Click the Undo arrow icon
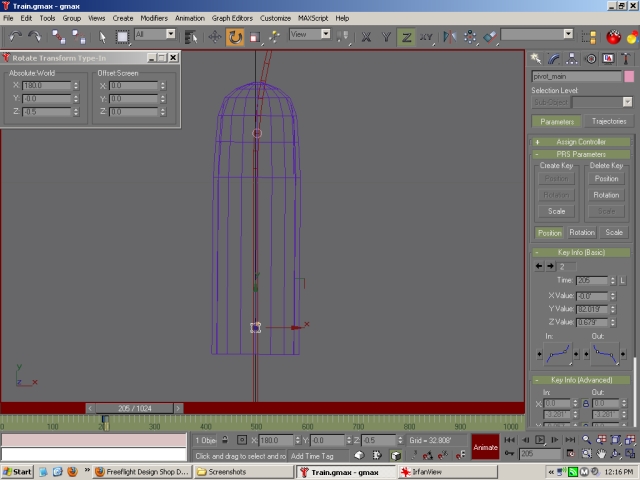Image resolution: width=640 pixels, height=480 pixels. [14, 37]
